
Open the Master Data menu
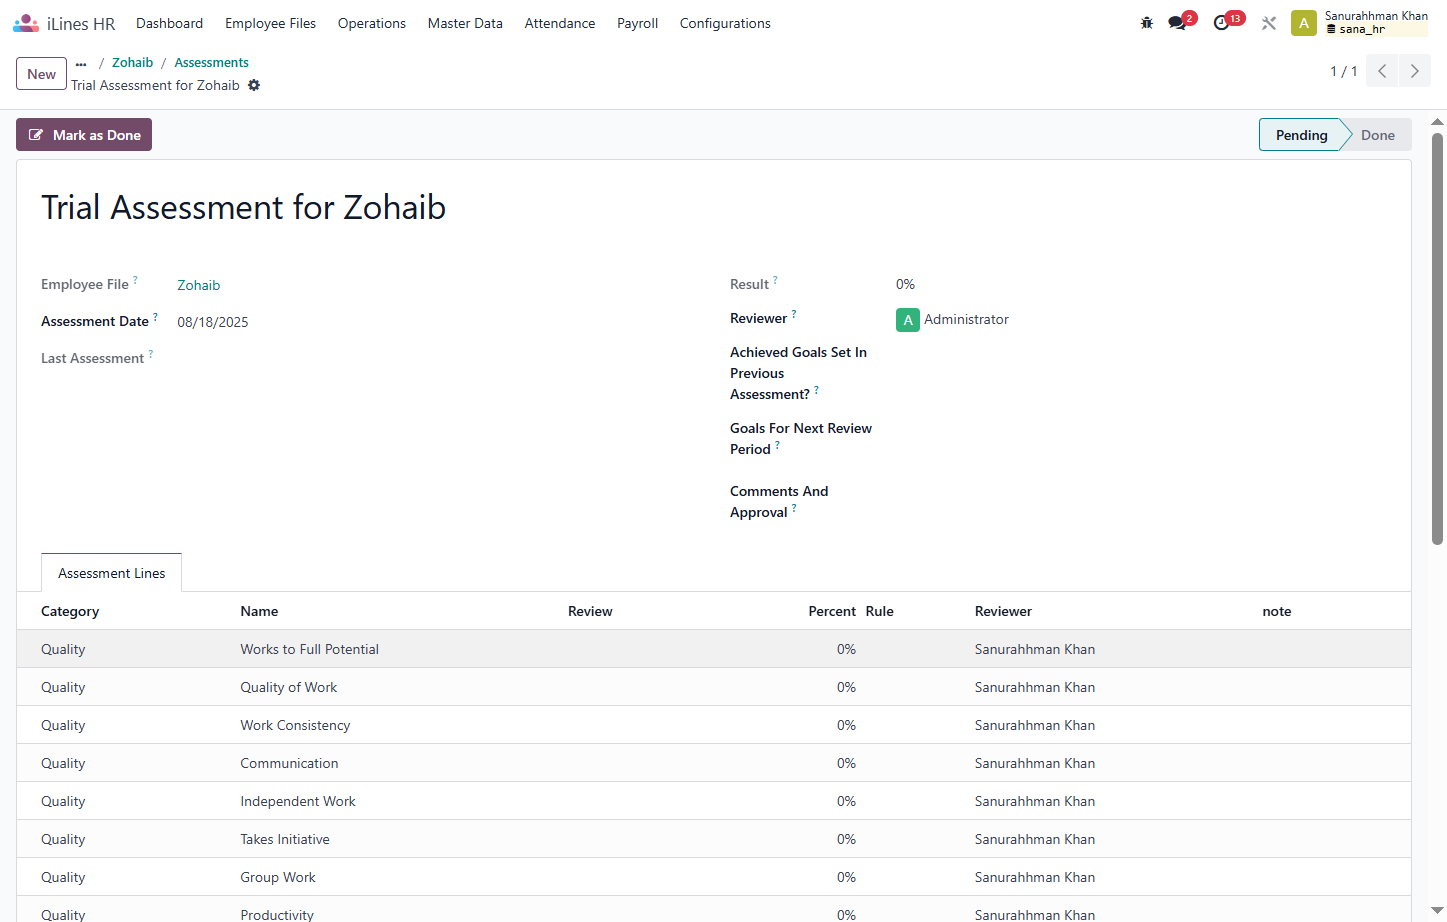coord(465,23)
